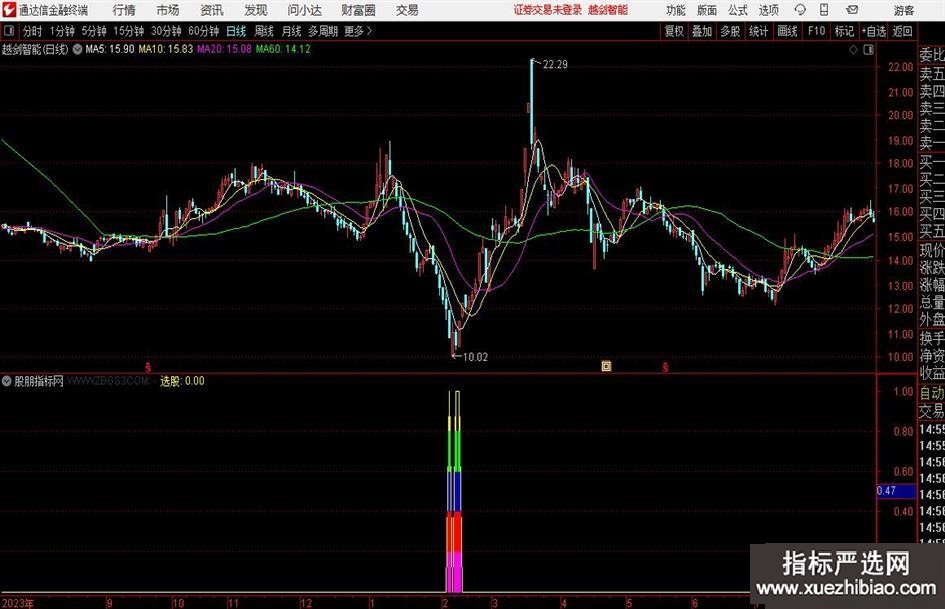This screenshot has width=945, height=609.
Task: Click the 画线 drawing tool button
Action: [787, 31]
